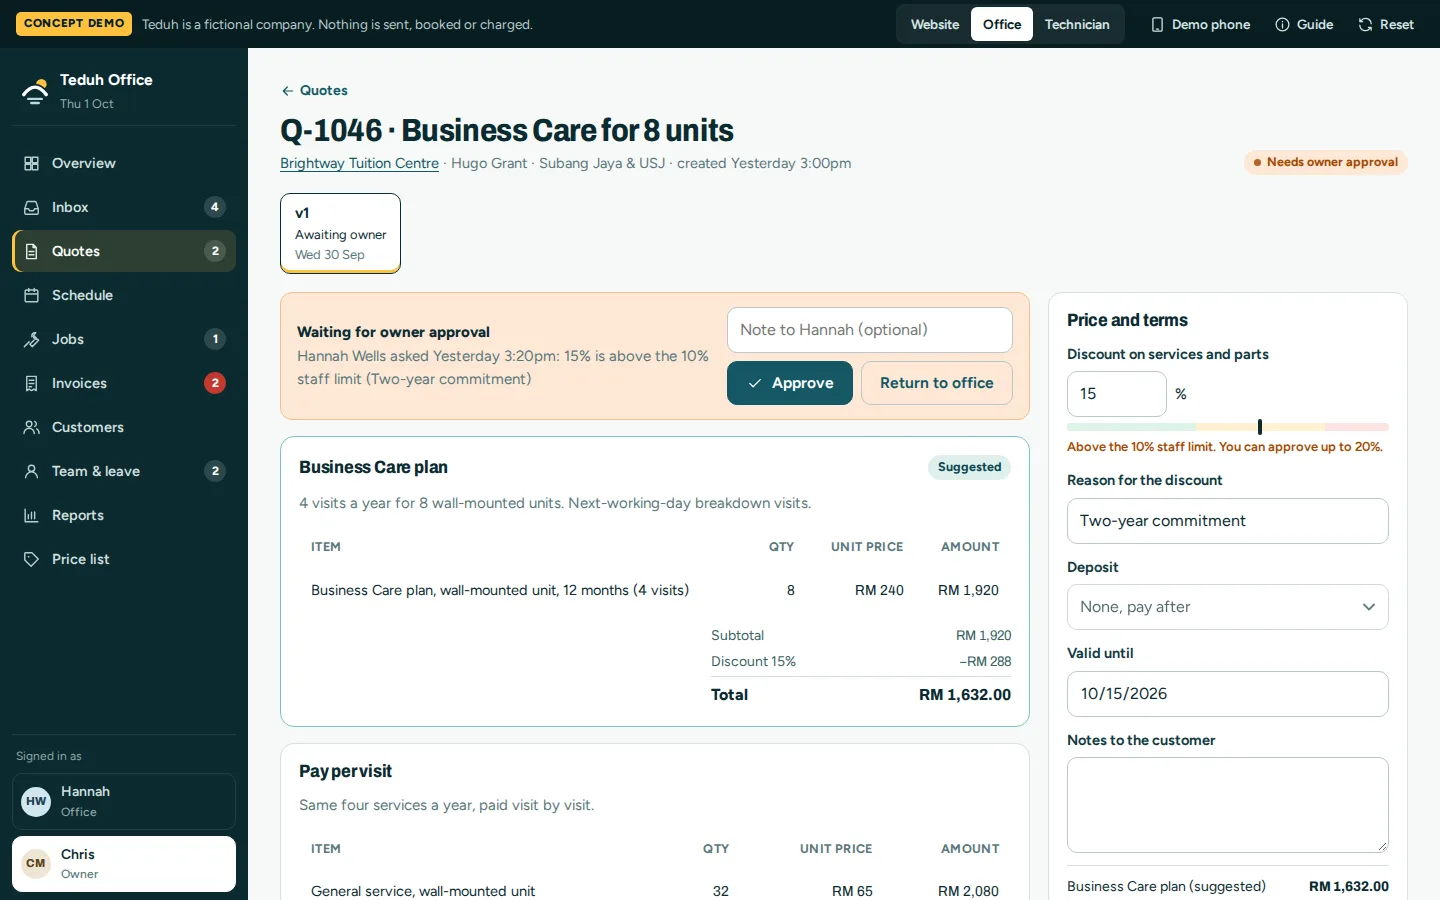Switch to the Website view
The height and width of the screenshot is (900, 1440).
coord(935,24)
